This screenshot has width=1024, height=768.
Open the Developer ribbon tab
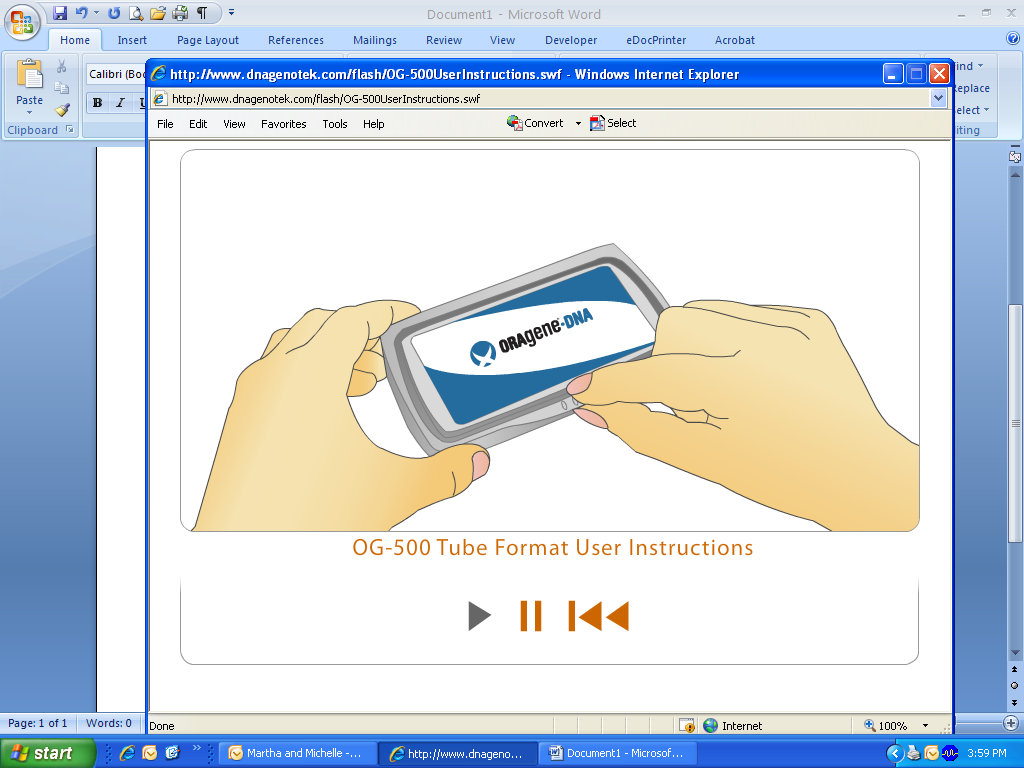click(571, 40)
